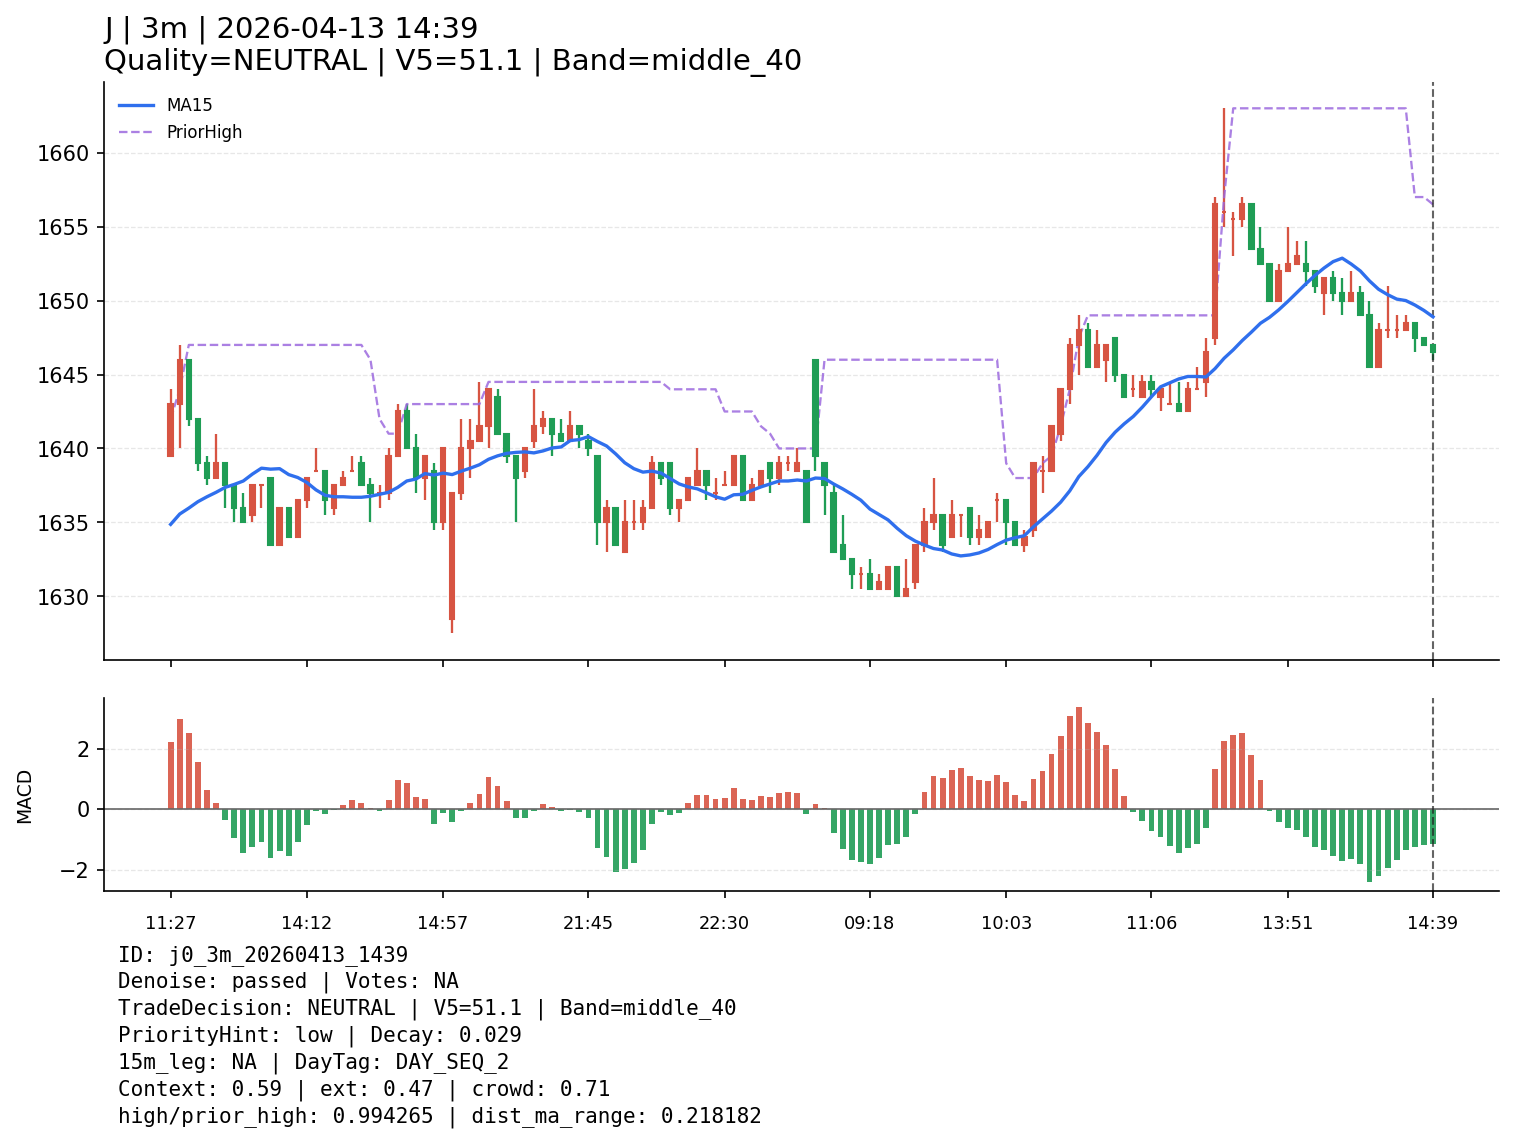Click the PriorHigh legend label

point(204,132)
